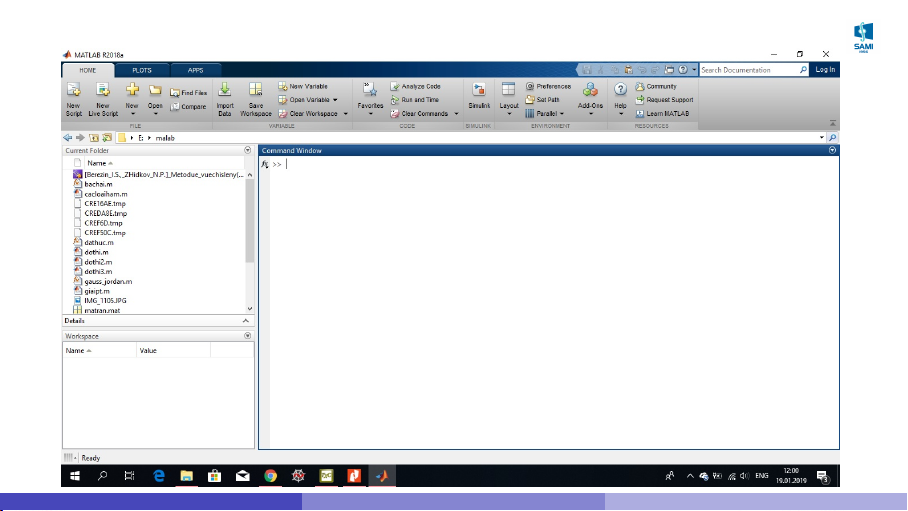This screenshot has height=511, width=908.
Task: Click Import Data
Action: [x=225, y=98]
